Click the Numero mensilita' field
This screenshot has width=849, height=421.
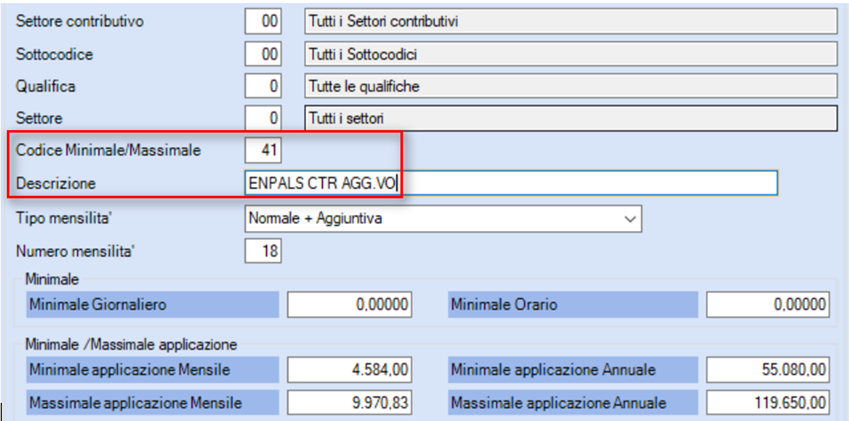tap(263, 251)
